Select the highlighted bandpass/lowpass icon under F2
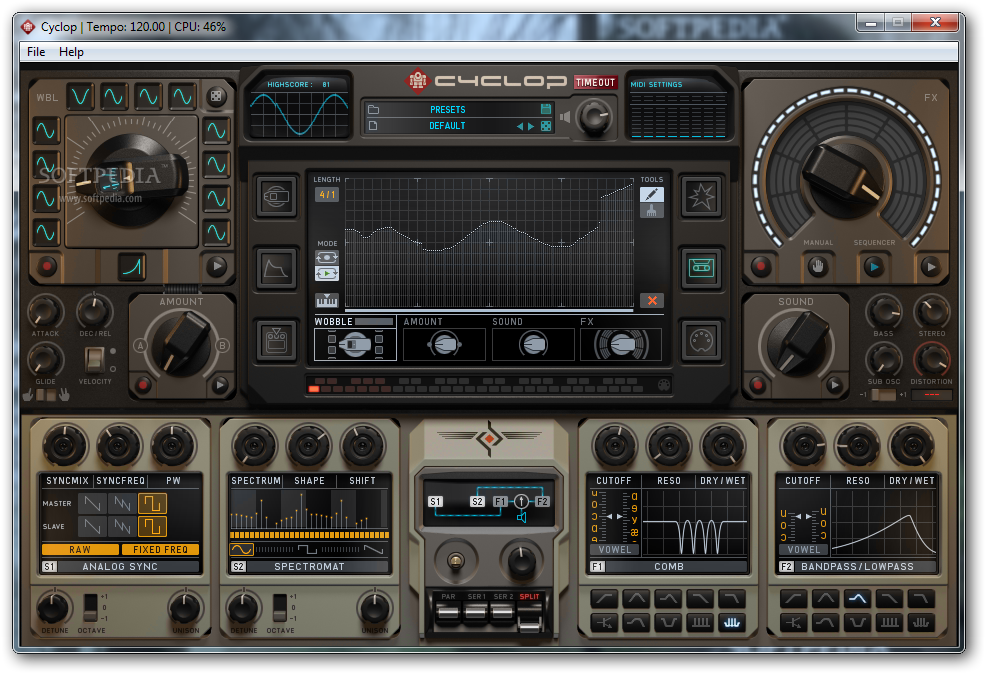 [x=857, y=599]
